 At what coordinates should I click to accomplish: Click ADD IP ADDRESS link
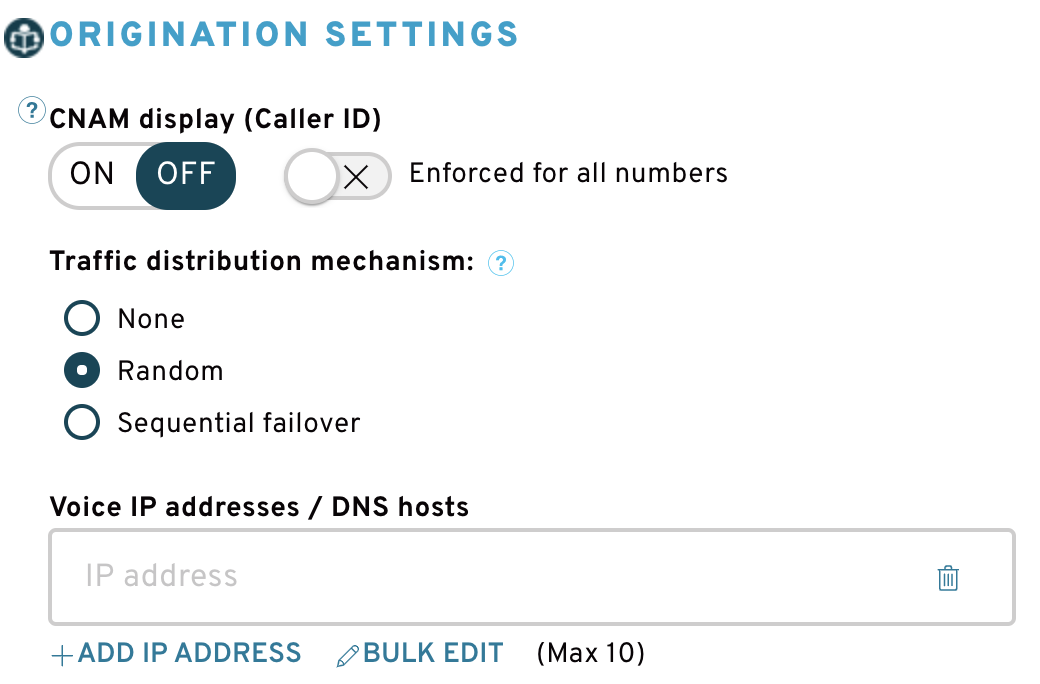tap(190, 653)
